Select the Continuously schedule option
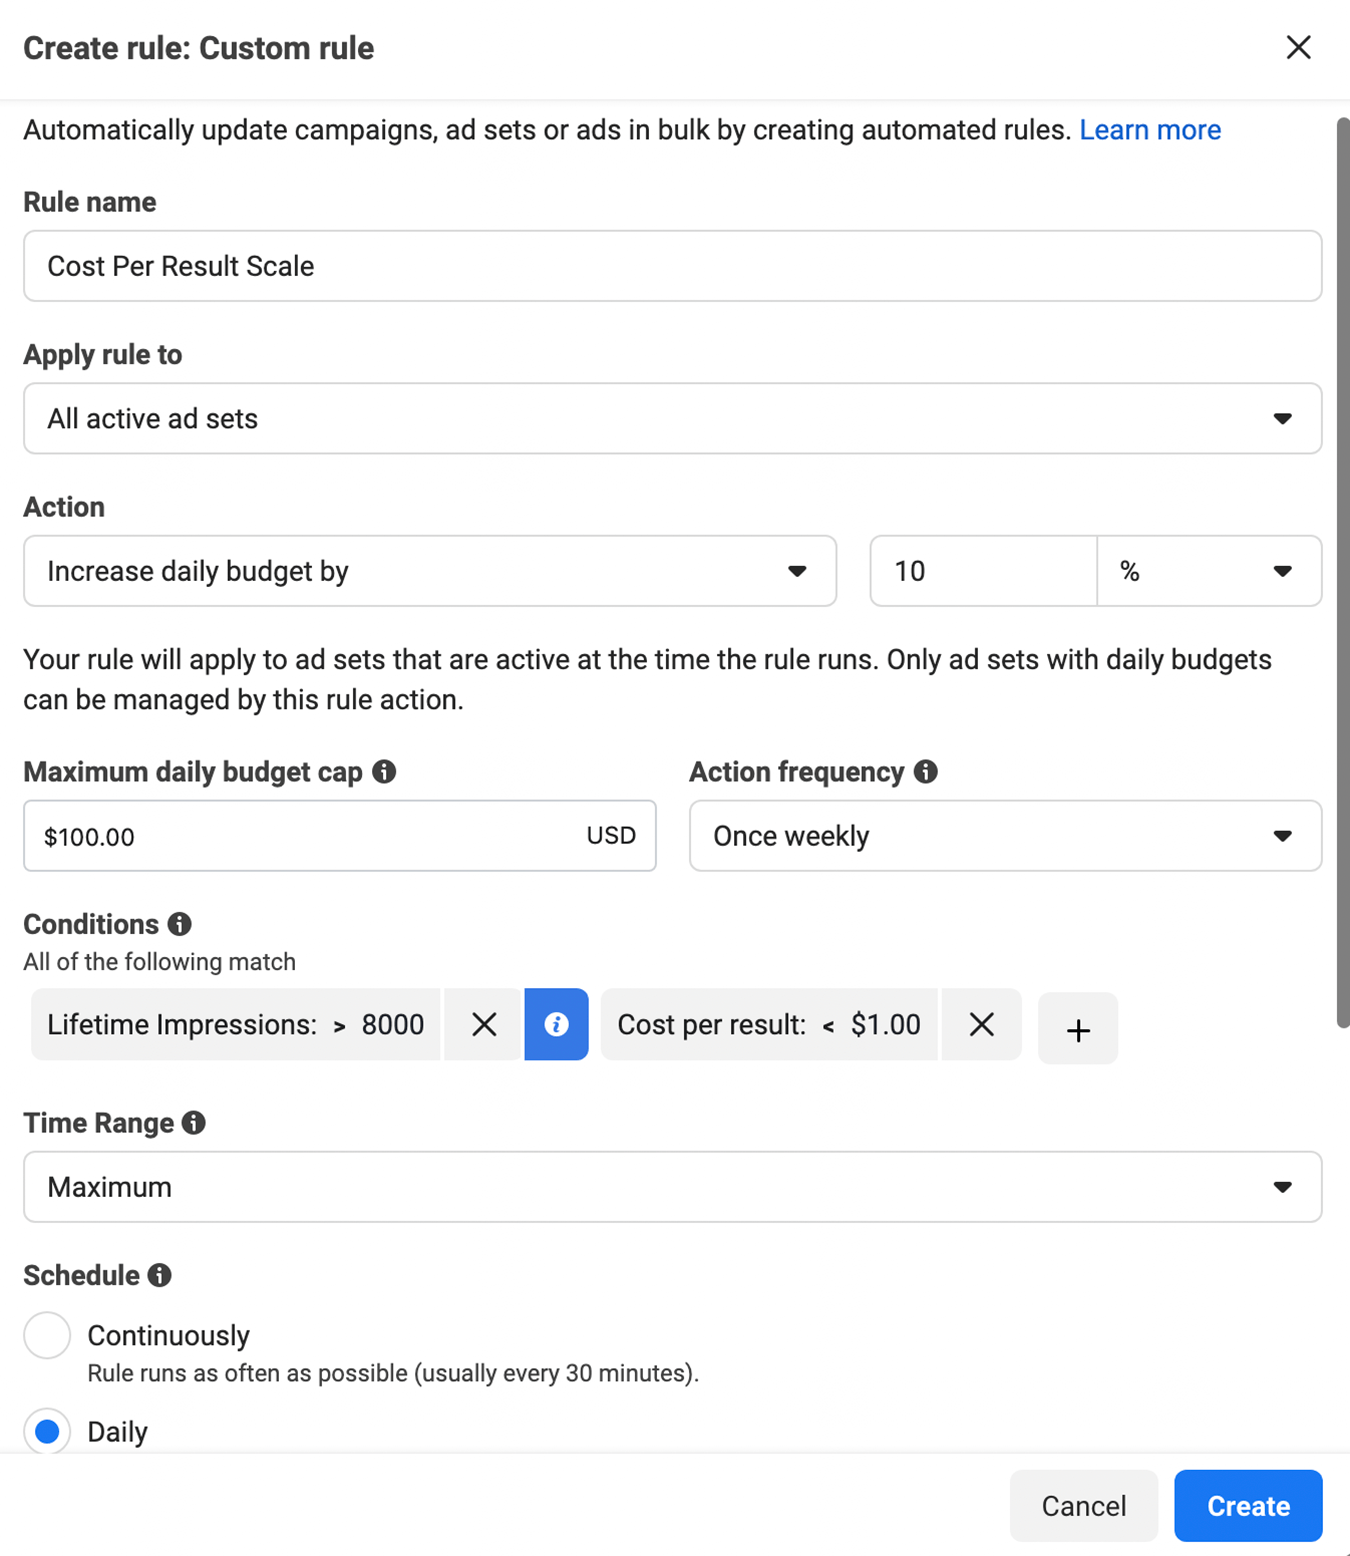Viewport: 1350px width, 1556px height. (x=47, y=1335)
